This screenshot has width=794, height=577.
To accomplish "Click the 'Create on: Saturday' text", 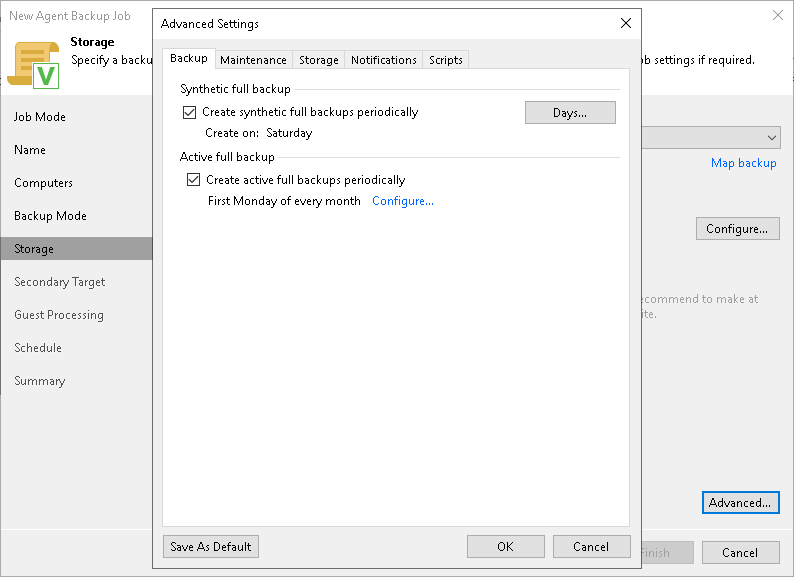I will (259, 133).
